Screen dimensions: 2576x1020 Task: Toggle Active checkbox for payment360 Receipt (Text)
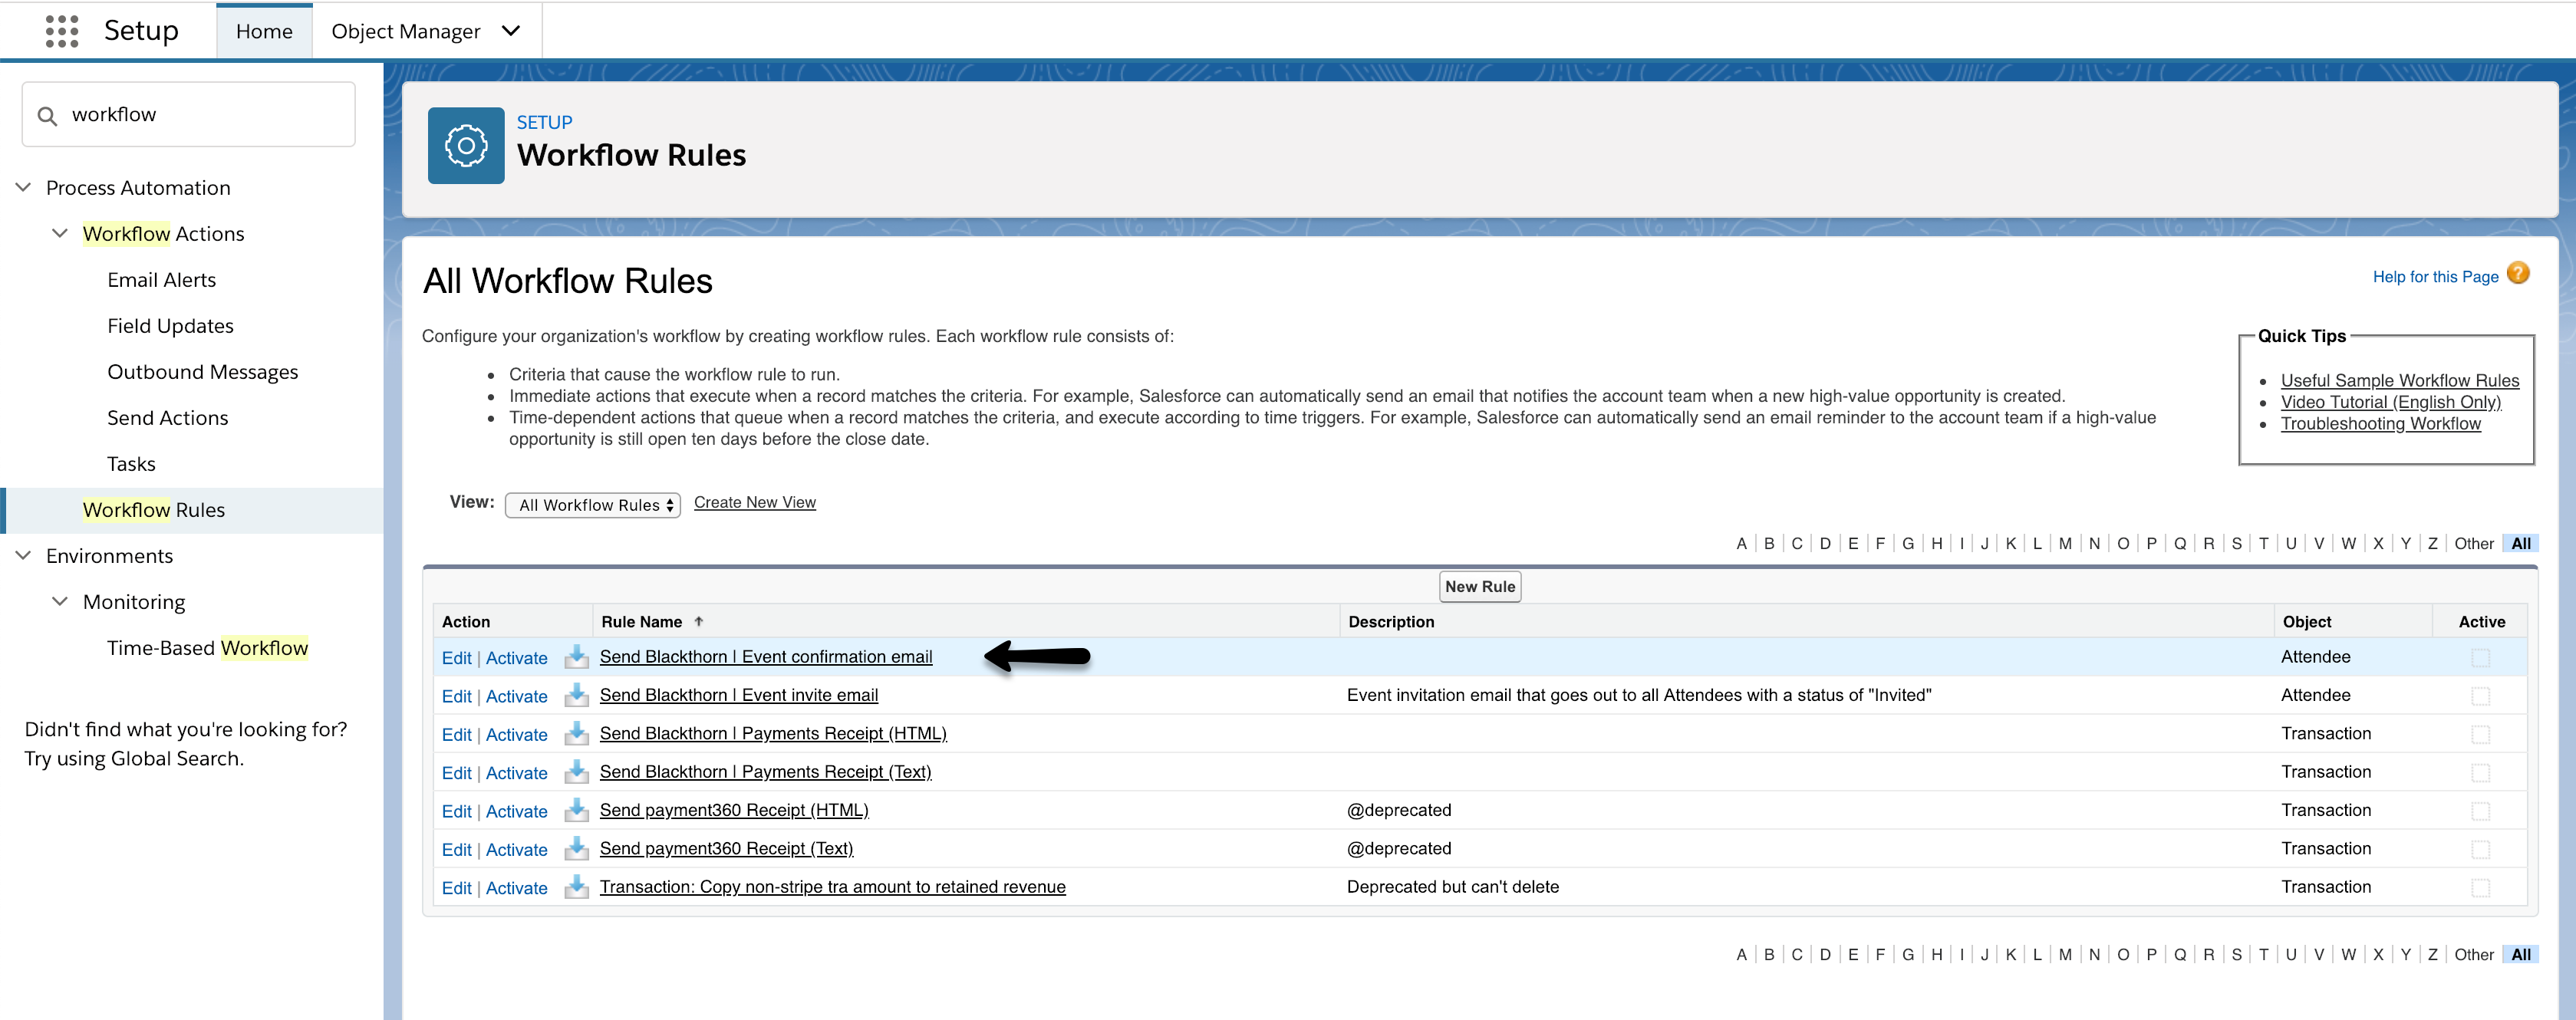tap(2480, 849)
